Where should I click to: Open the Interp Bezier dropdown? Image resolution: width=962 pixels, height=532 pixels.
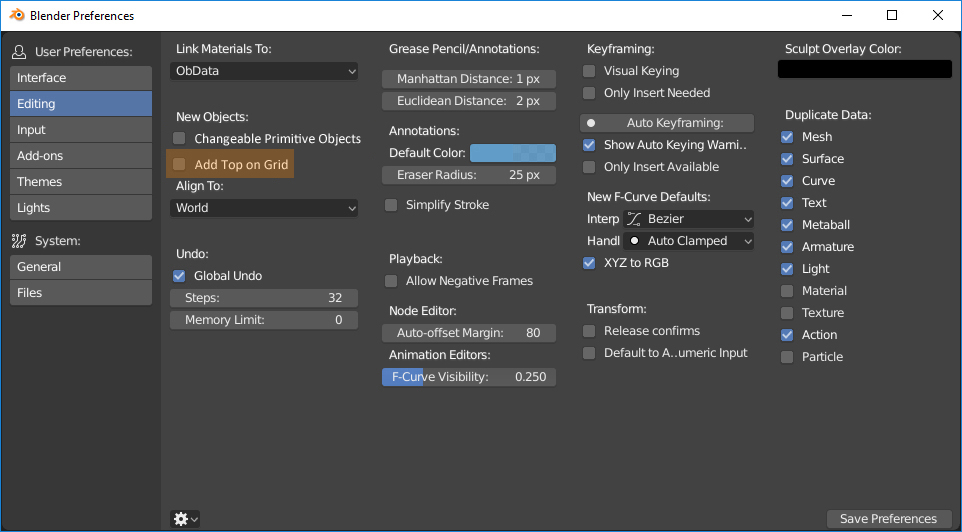pyautogui.click(x=688, y=219)
